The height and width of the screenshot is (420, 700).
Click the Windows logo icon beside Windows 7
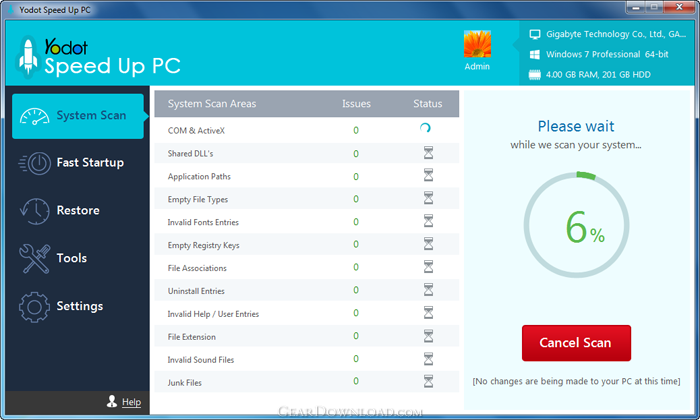[535, 54]
